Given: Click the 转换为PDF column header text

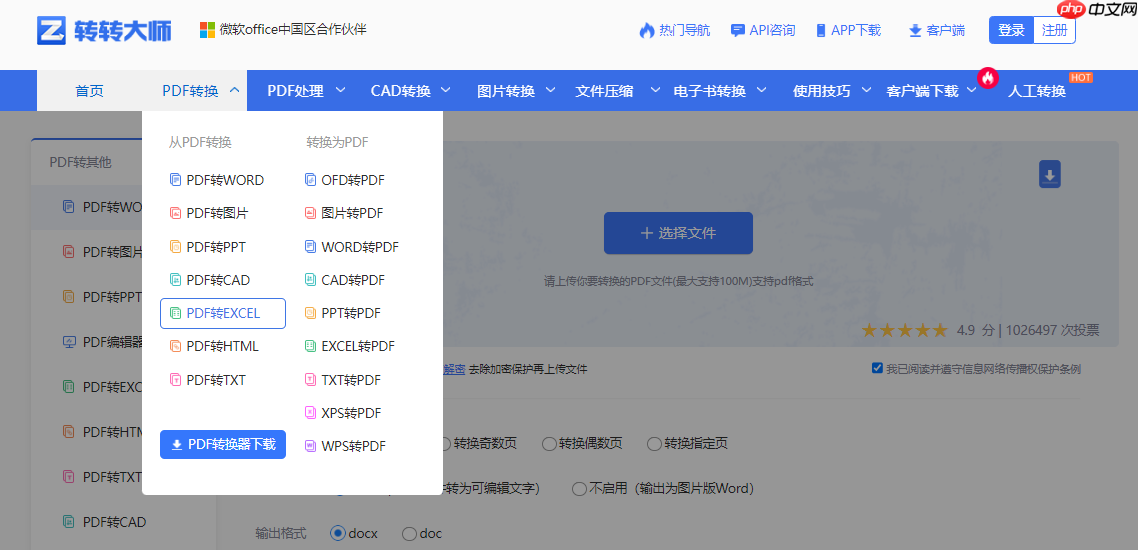Looking at the screenshot, I should point(337,143).
